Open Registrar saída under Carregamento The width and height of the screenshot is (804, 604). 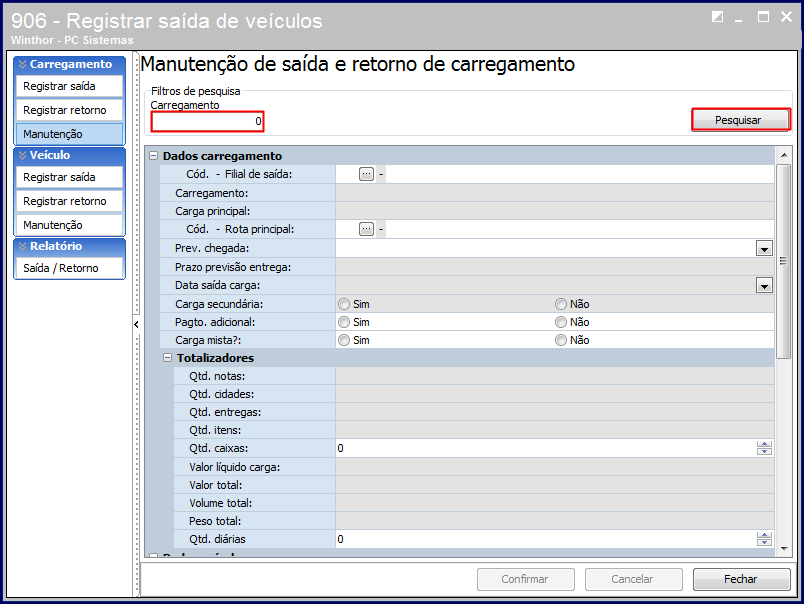[x=69, y=86]
